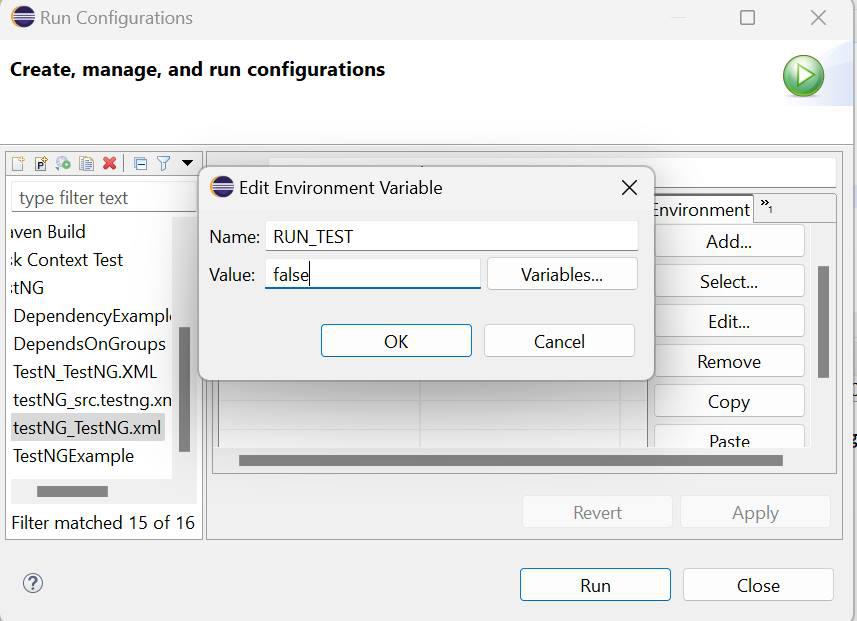Select testNG_TestNG.xml in the configuration list
857x621 pixels.
click(87, 428)
